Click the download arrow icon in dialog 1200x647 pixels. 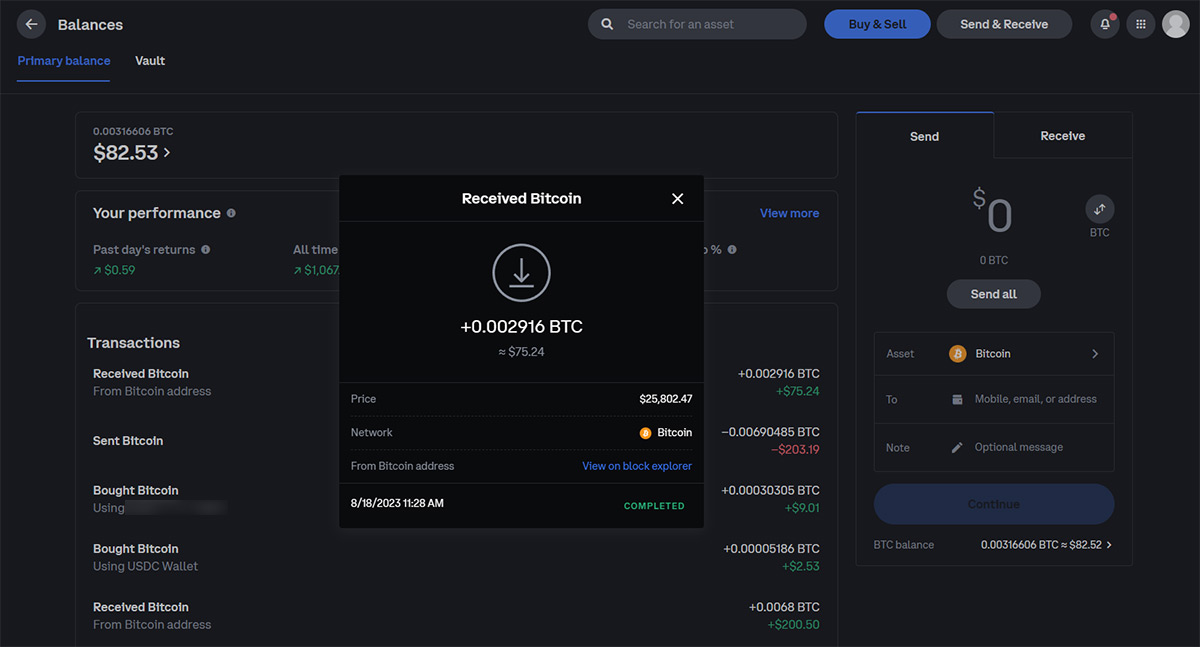[x=521, y=273]
